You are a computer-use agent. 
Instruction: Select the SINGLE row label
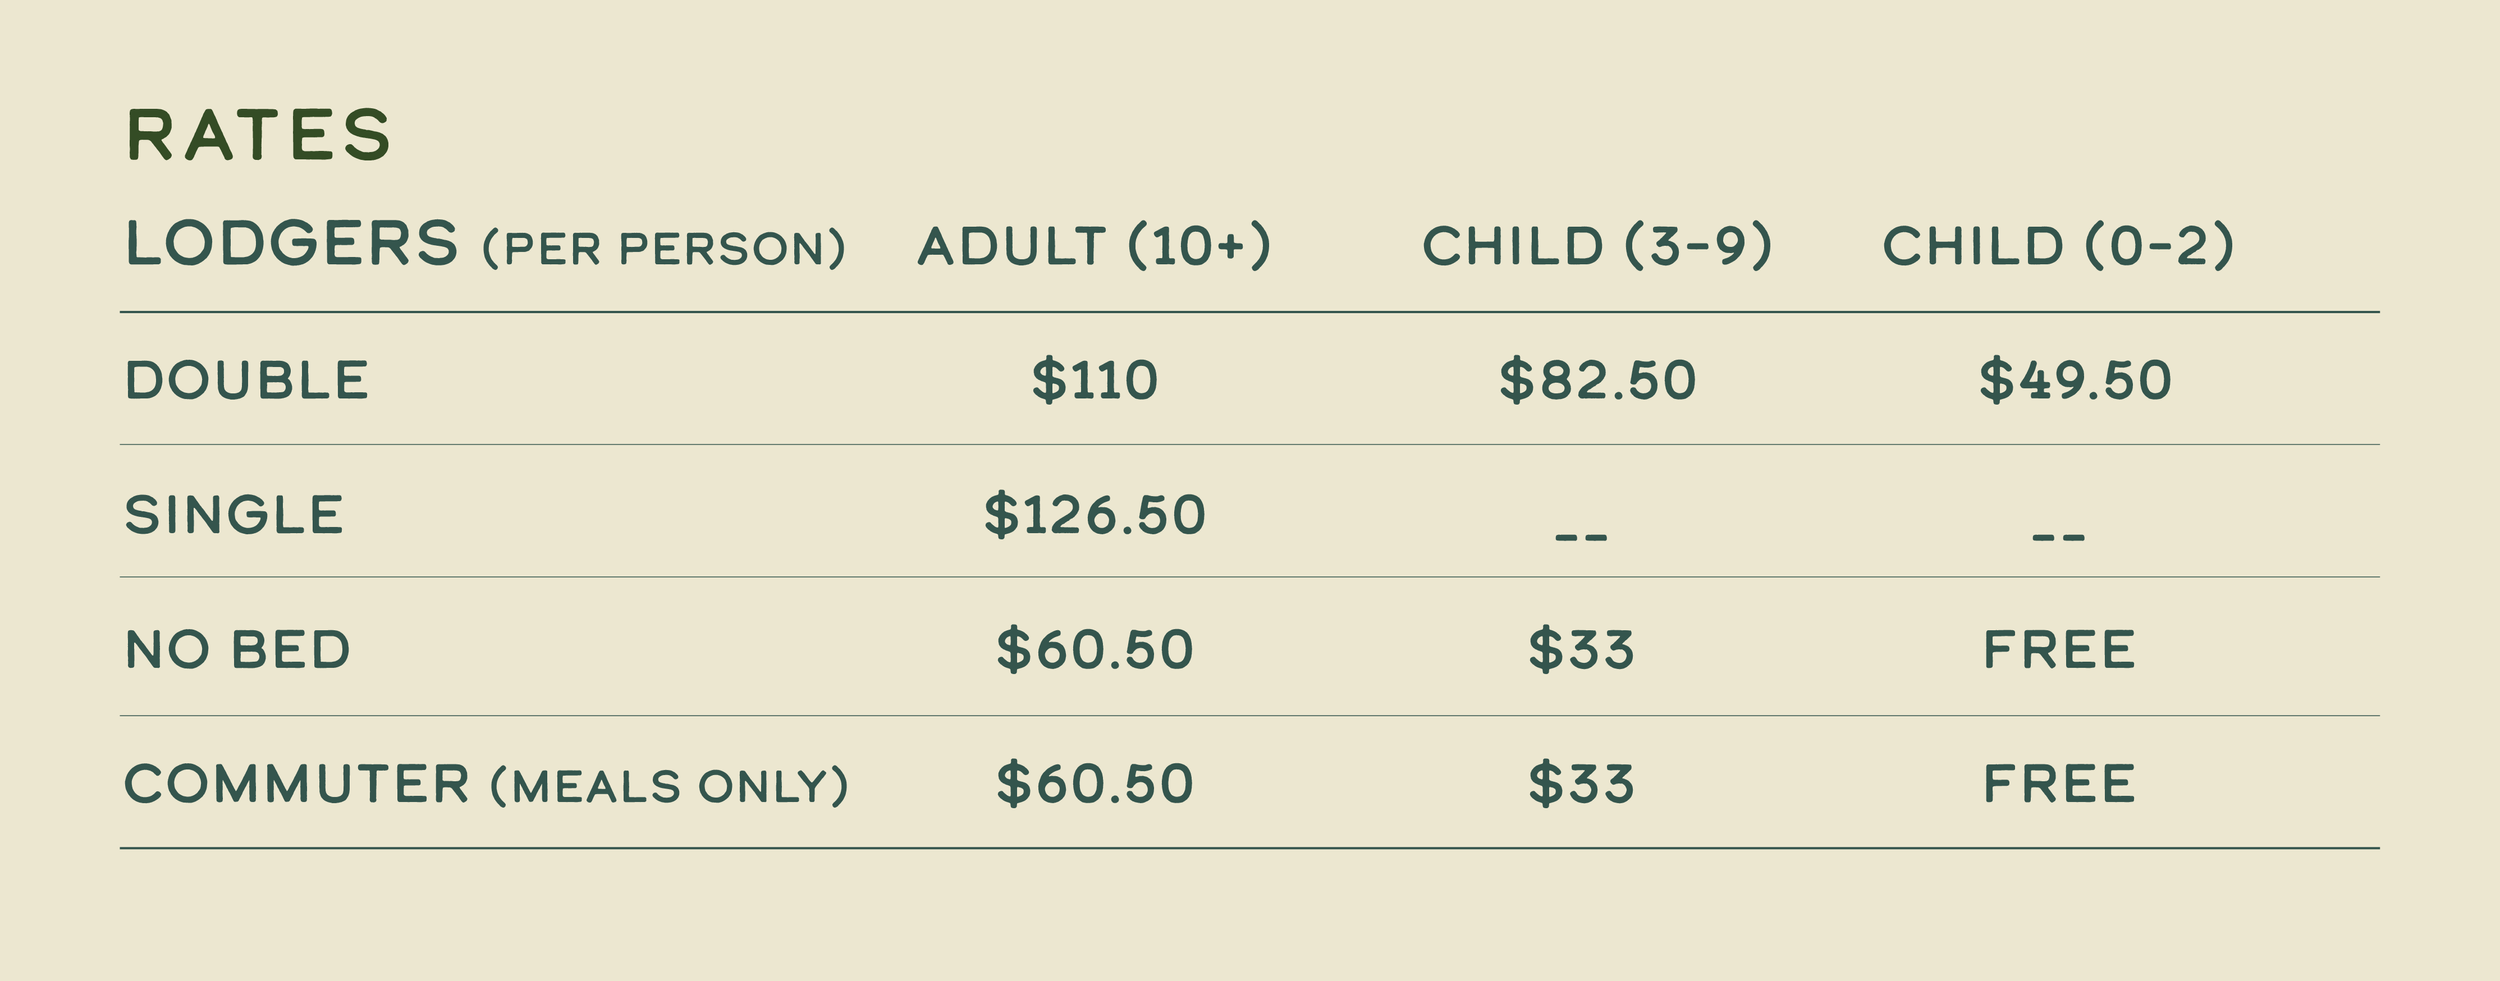click(x=234, y=516)
